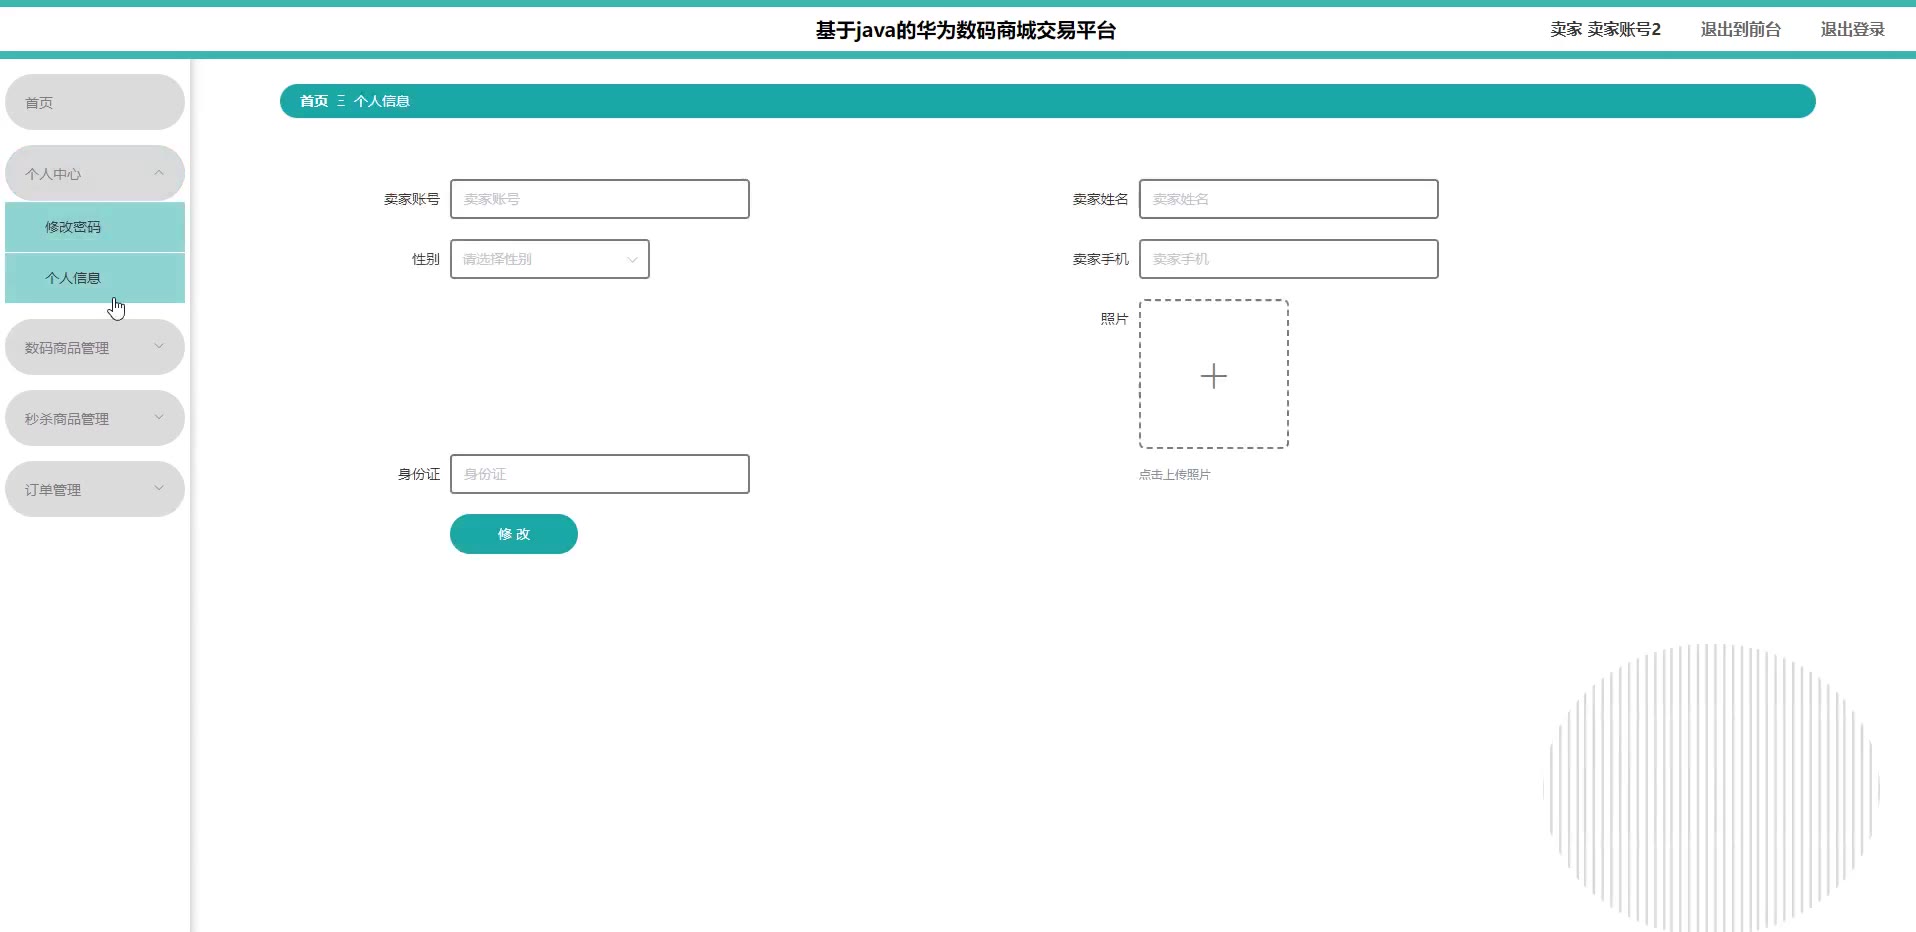This screenshot has height=932, width=1916.
Task: Open 修改密码 in the sidebar
Action: click(95, 227)
